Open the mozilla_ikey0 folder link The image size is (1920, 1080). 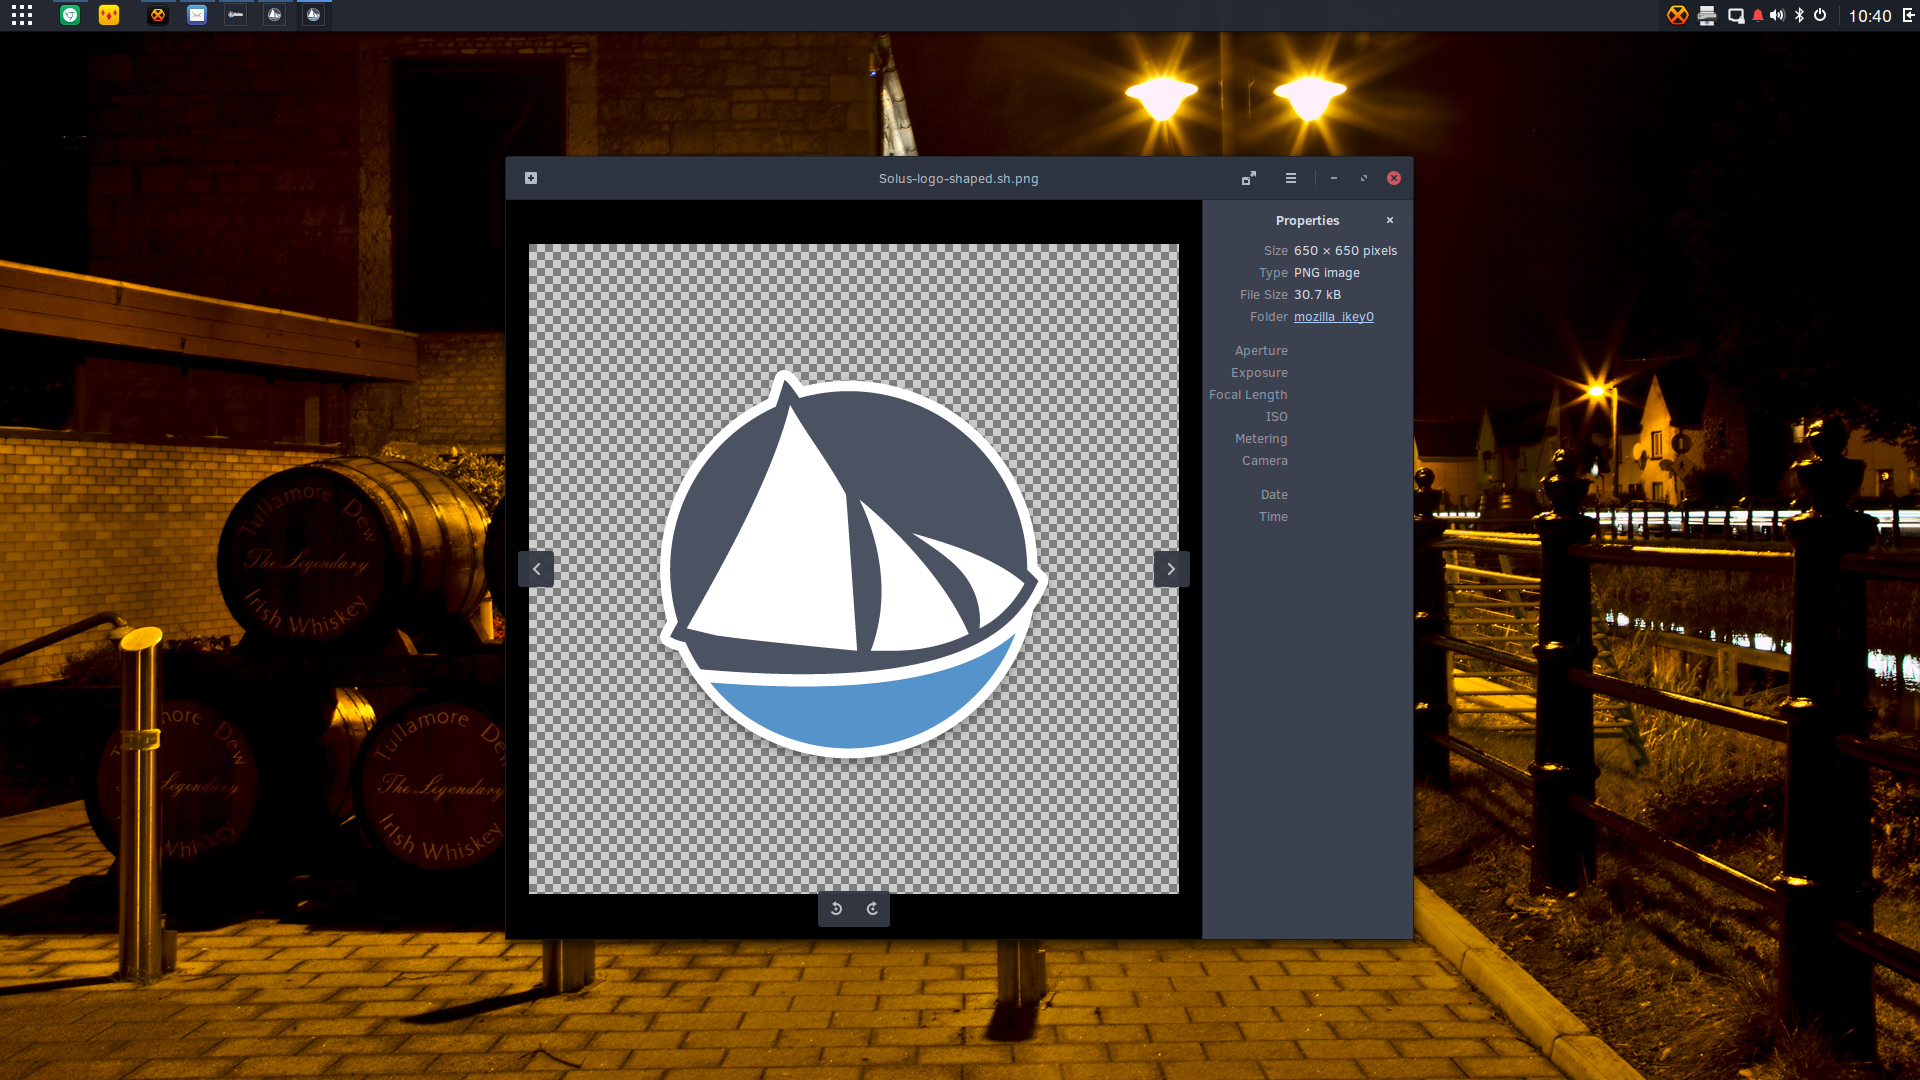(1334, 317)
